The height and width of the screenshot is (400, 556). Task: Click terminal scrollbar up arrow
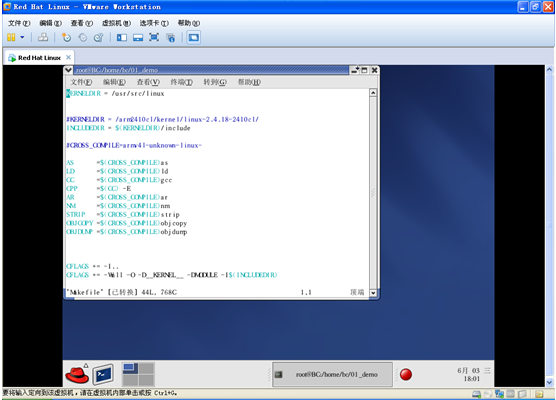coord(373,93)
